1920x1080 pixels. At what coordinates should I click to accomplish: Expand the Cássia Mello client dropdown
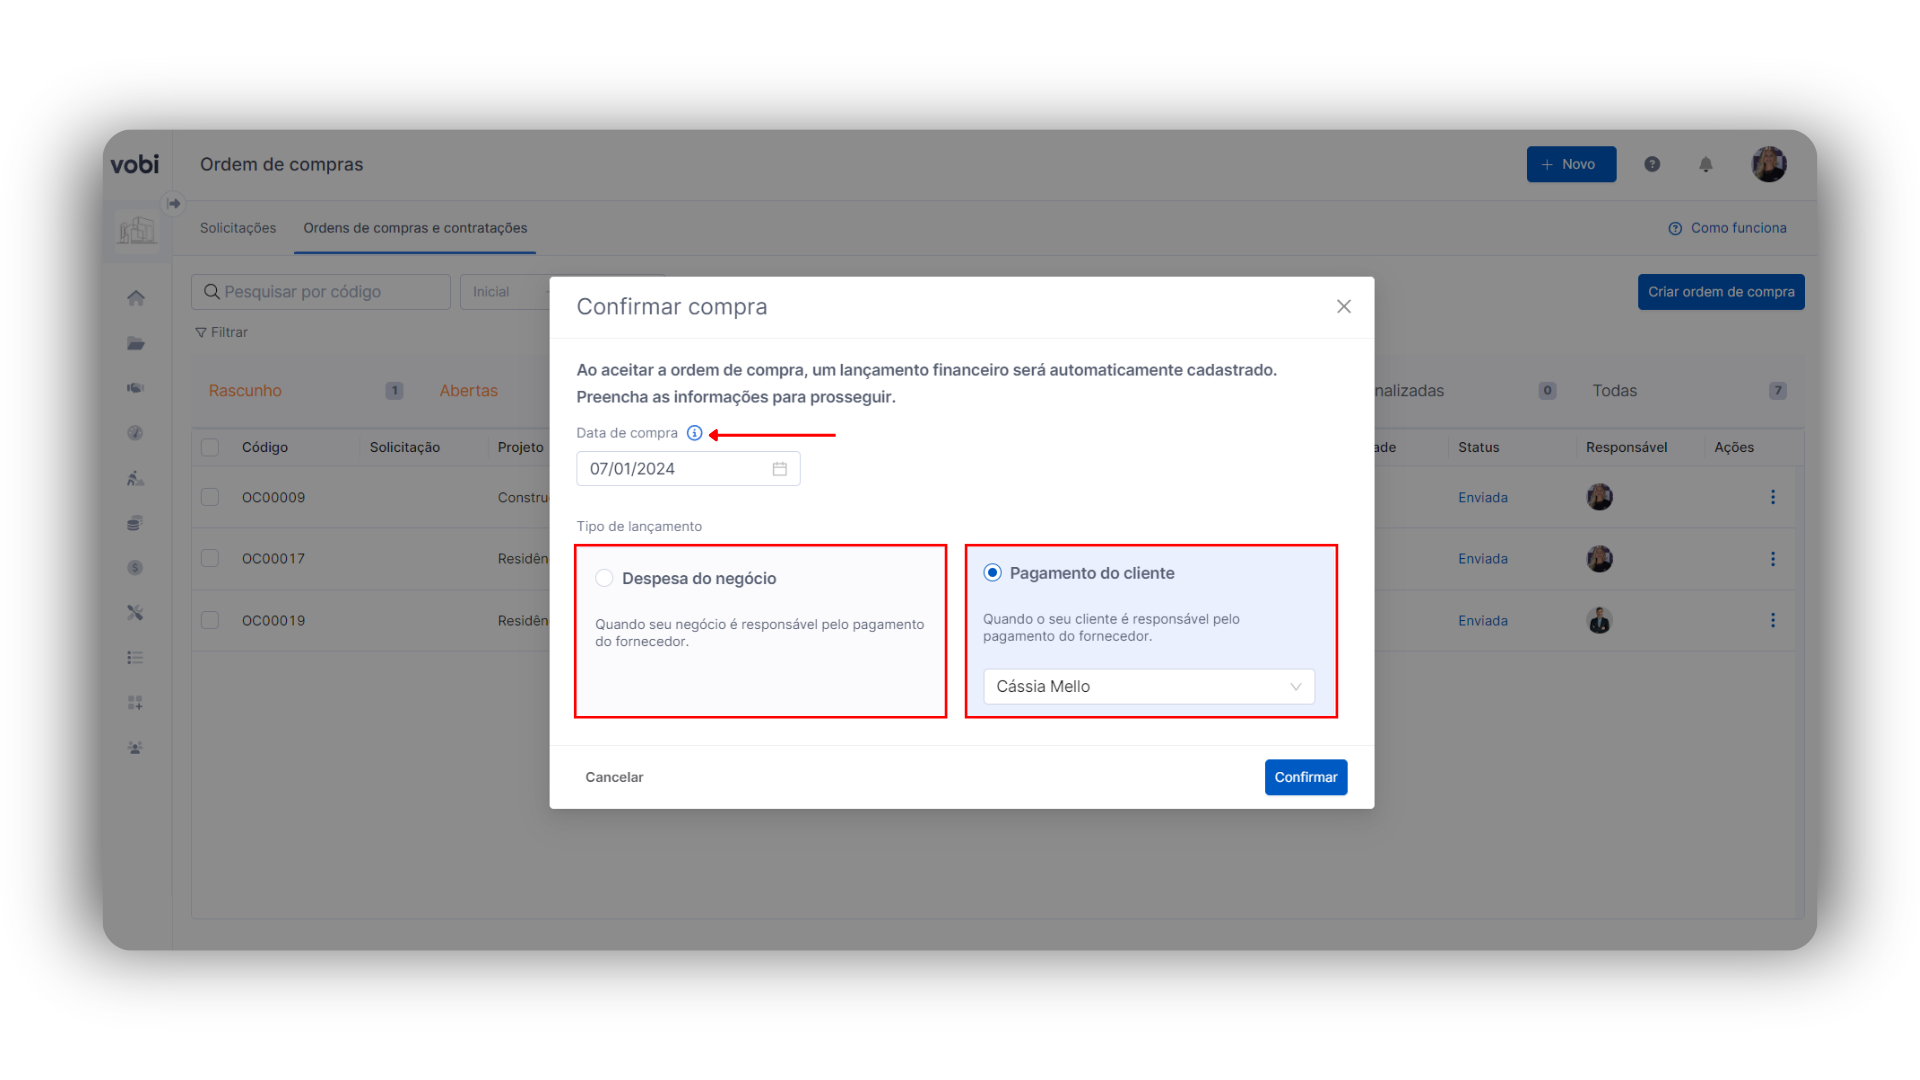tap(1148, 686)
